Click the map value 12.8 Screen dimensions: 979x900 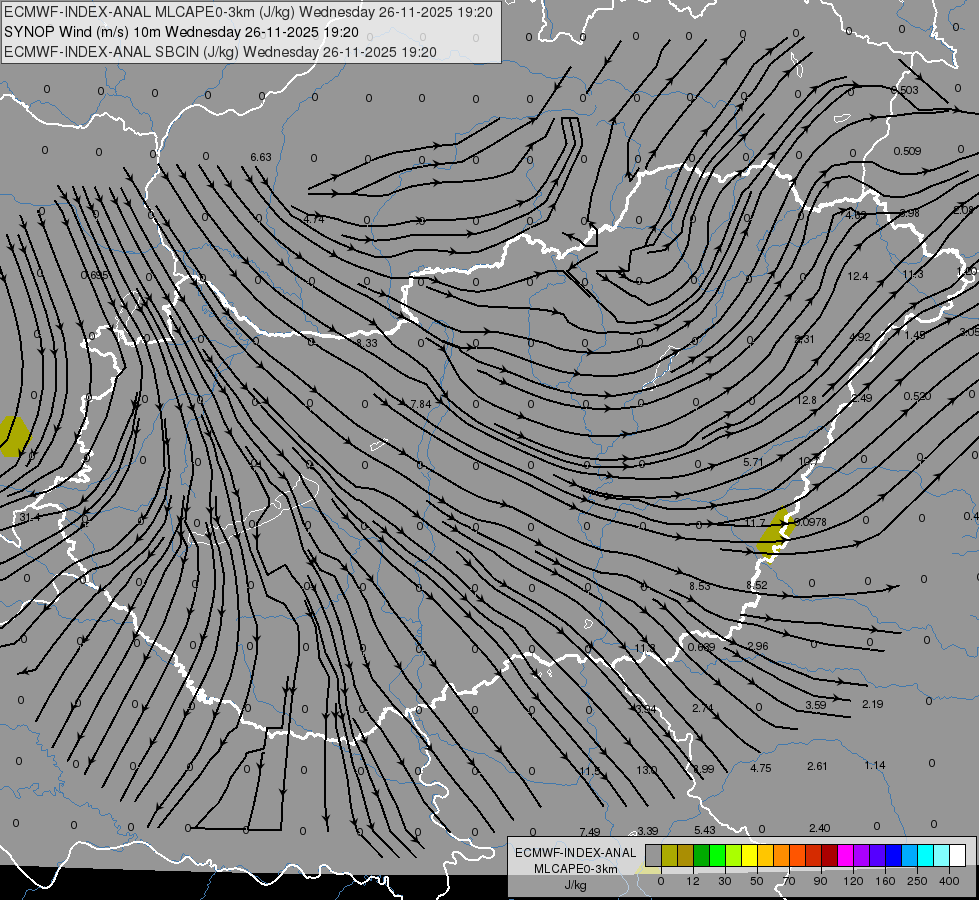coord(807,400)
